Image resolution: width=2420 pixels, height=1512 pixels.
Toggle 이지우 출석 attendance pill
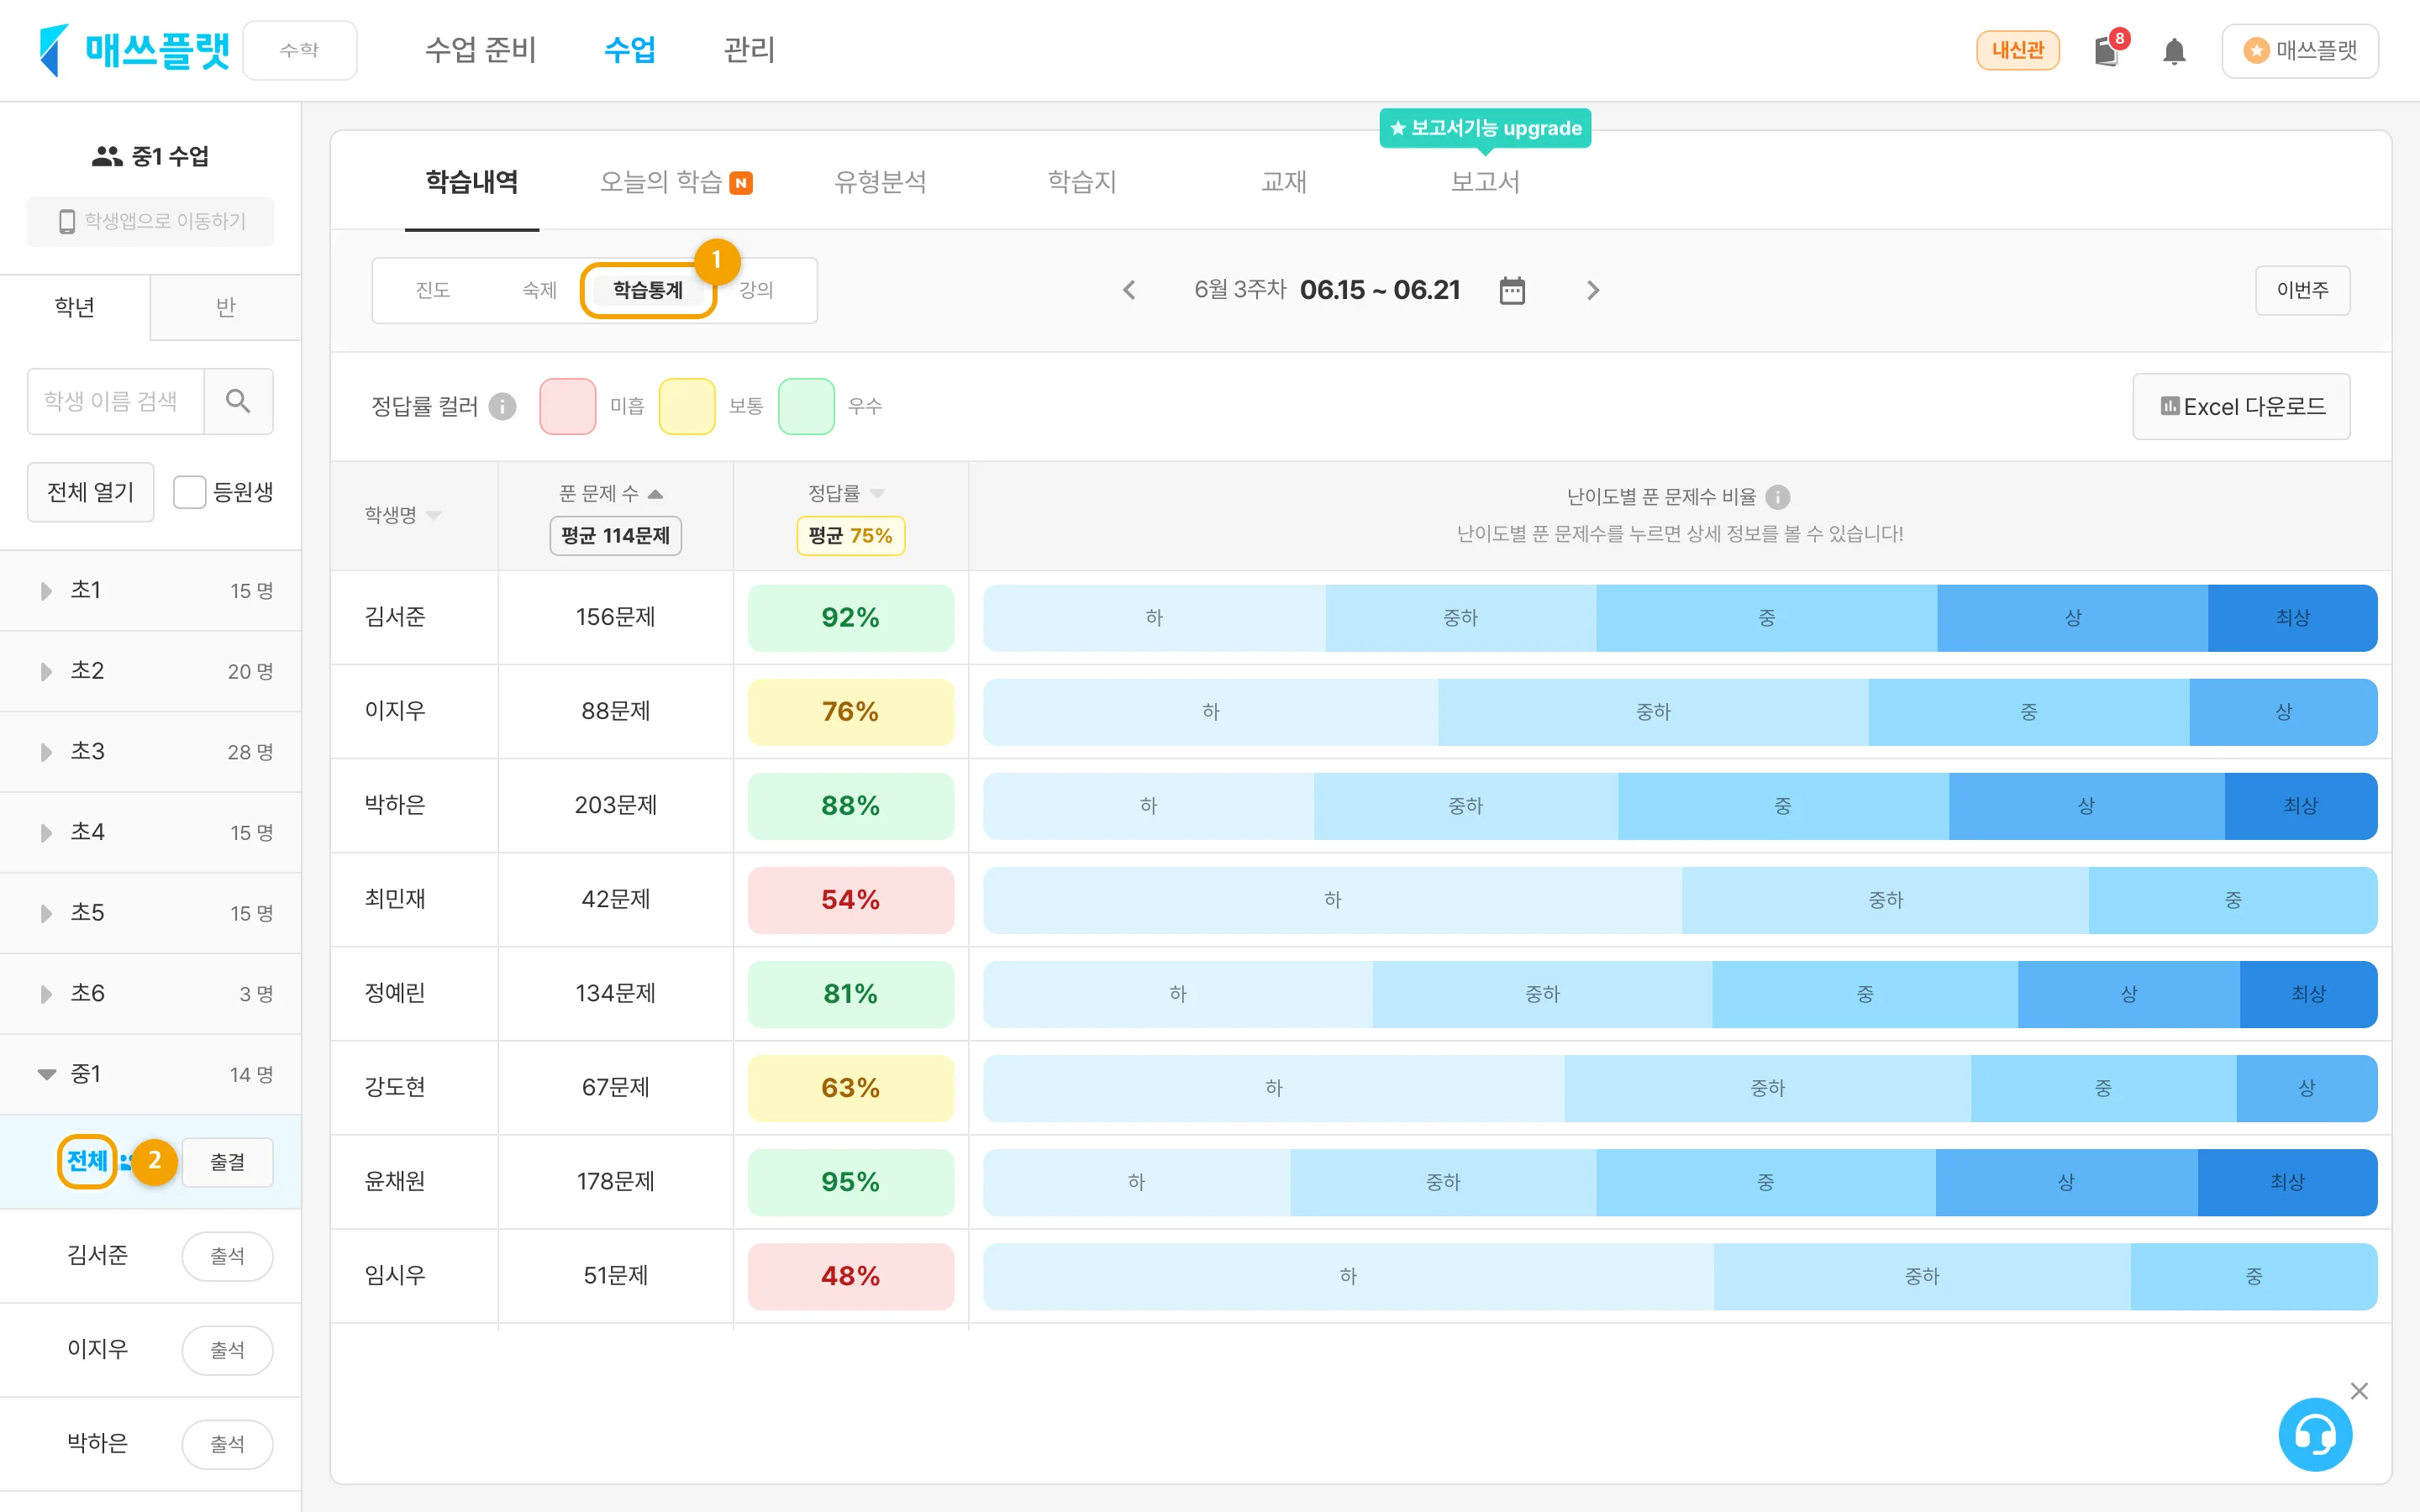227,1350
